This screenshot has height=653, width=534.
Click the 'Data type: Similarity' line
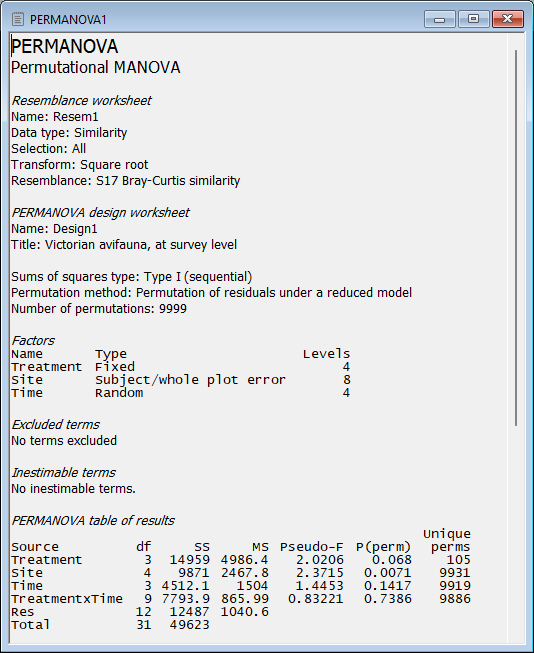pyautogui.click(x=69, y=133)
